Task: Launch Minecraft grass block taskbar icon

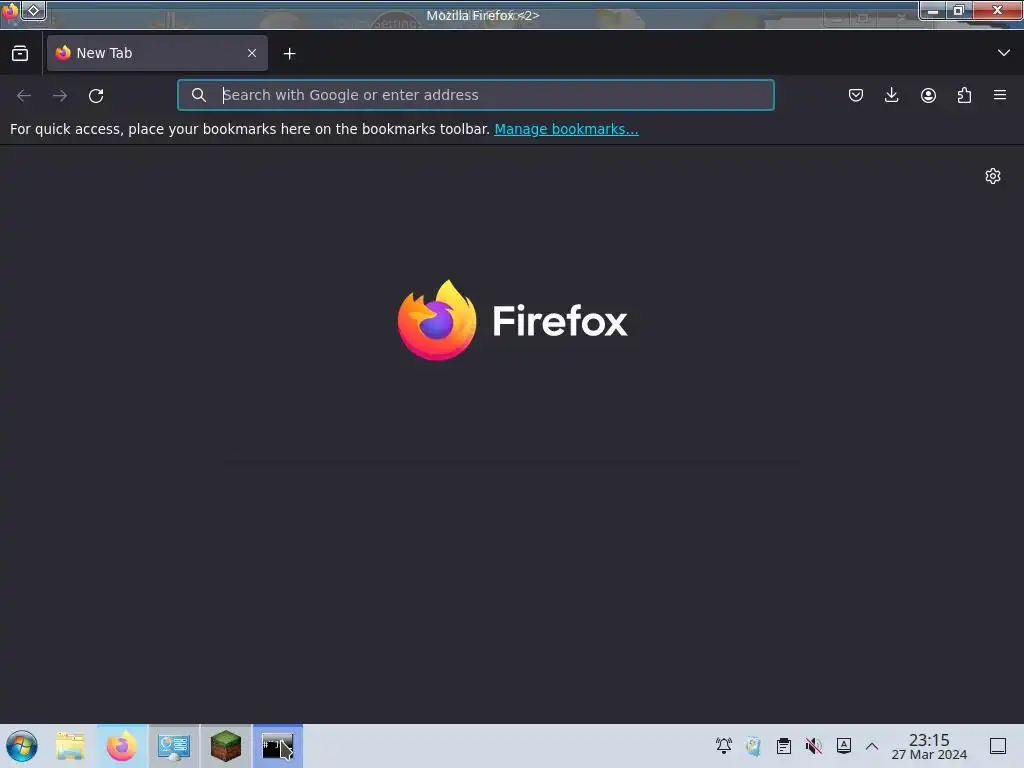Action: (x=225, y=746)
